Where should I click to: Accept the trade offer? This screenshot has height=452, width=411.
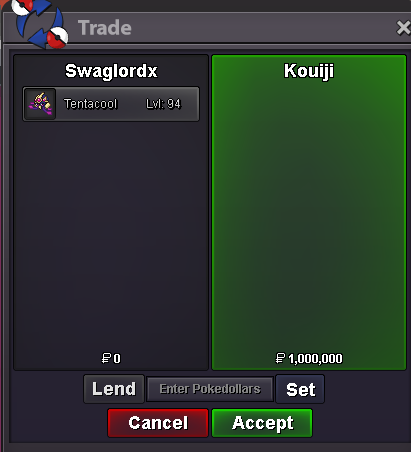pos(262,423)
